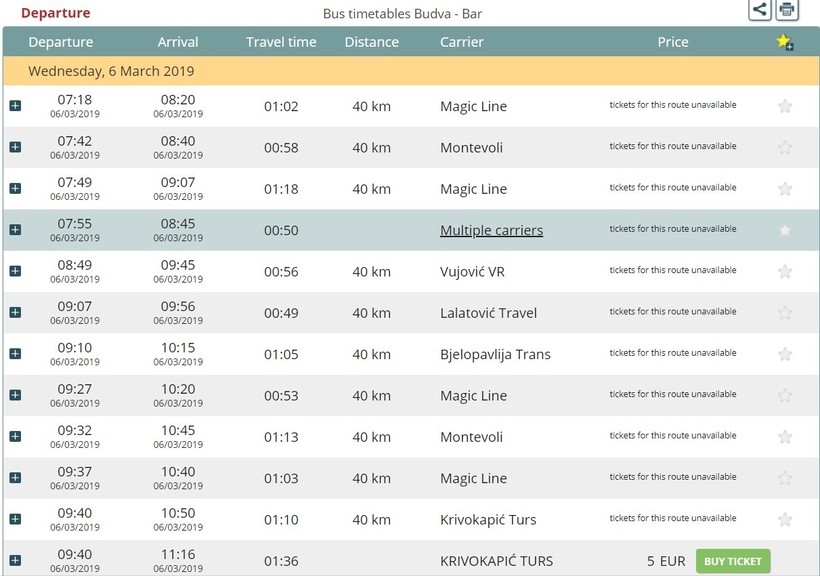This screenshot has height=576, width=820.
Task: Sort by the Departure column header
Action: (x=61, y=42)
